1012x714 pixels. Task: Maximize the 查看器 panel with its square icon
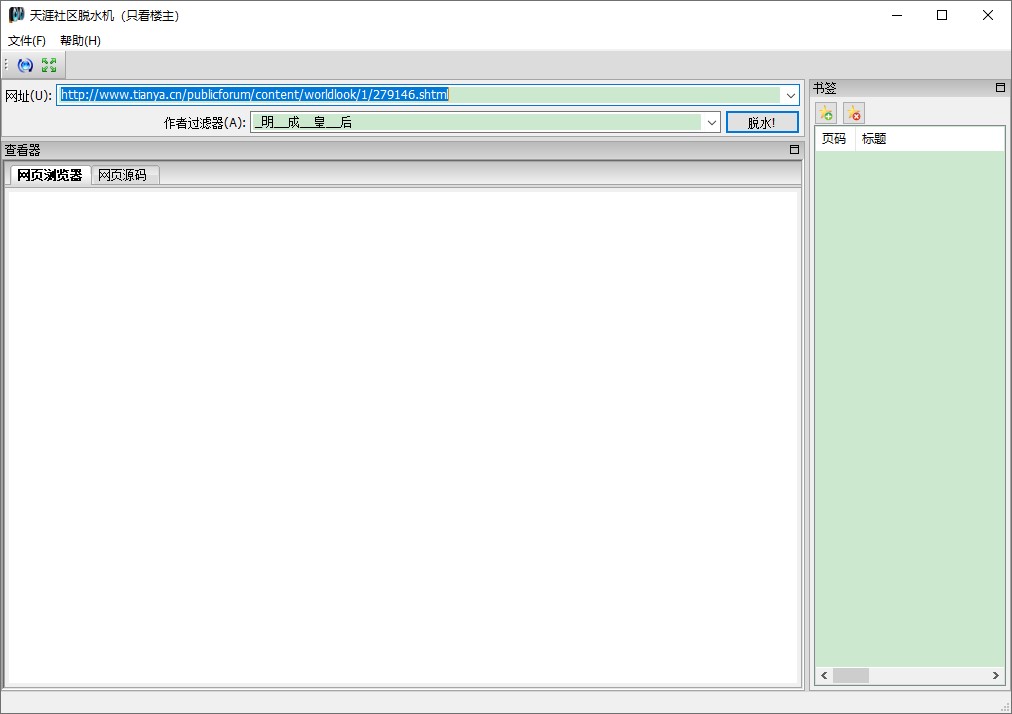coord(794,150)
